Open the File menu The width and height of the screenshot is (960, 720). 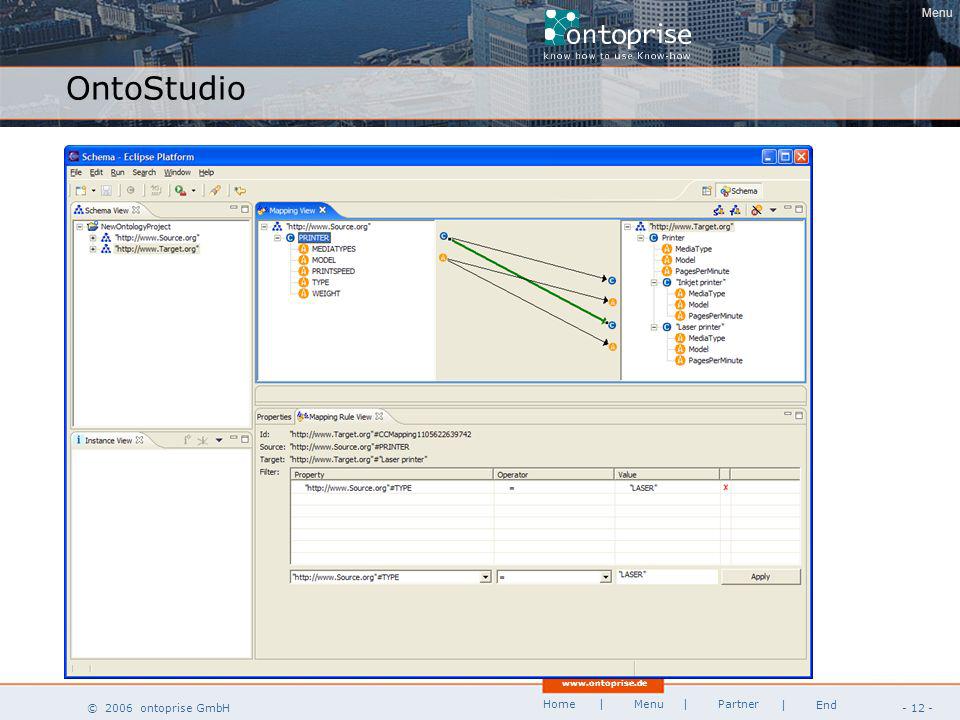[x=76, y=173]
